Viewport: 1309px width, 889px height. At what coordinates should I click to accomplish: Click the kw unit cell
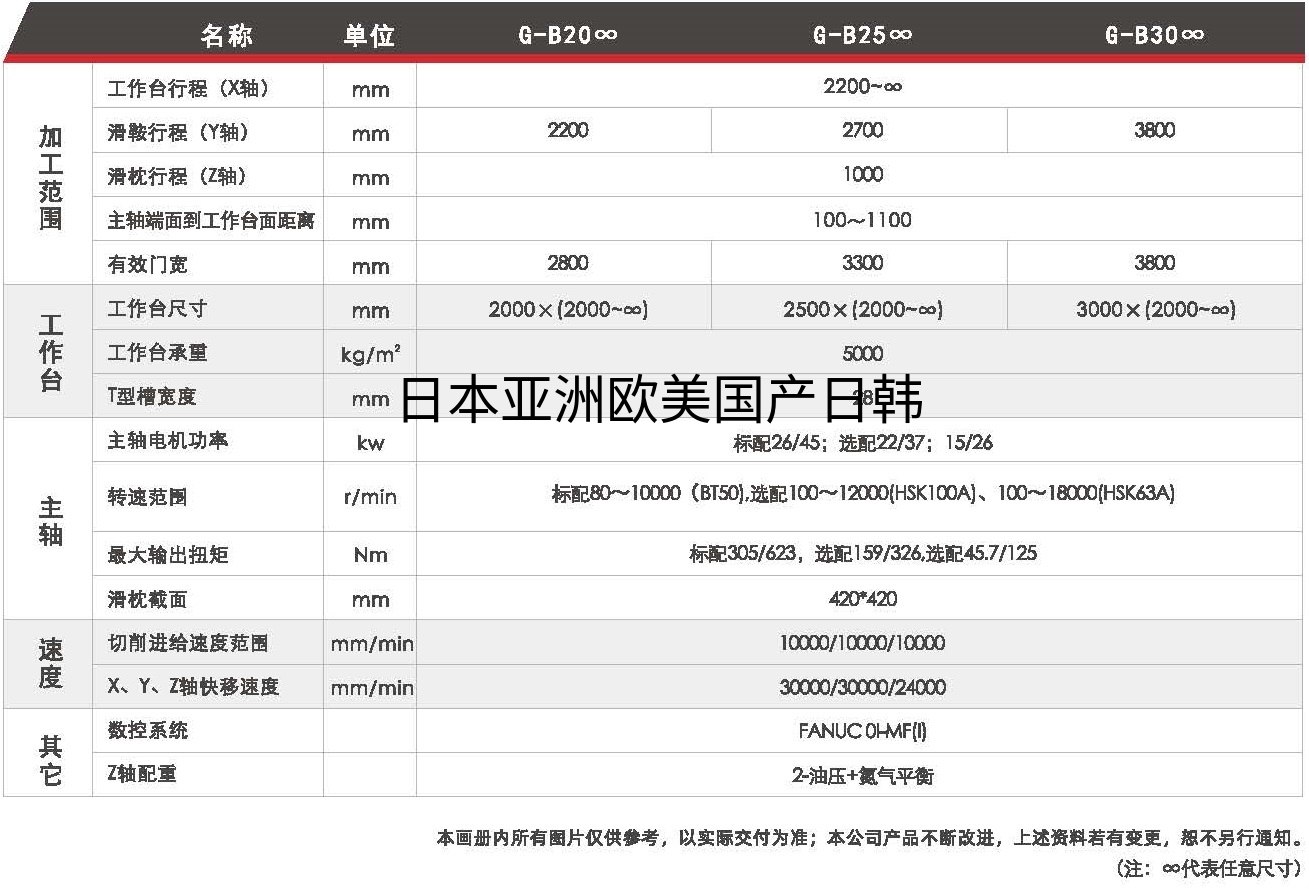click(x=370, y=442)
